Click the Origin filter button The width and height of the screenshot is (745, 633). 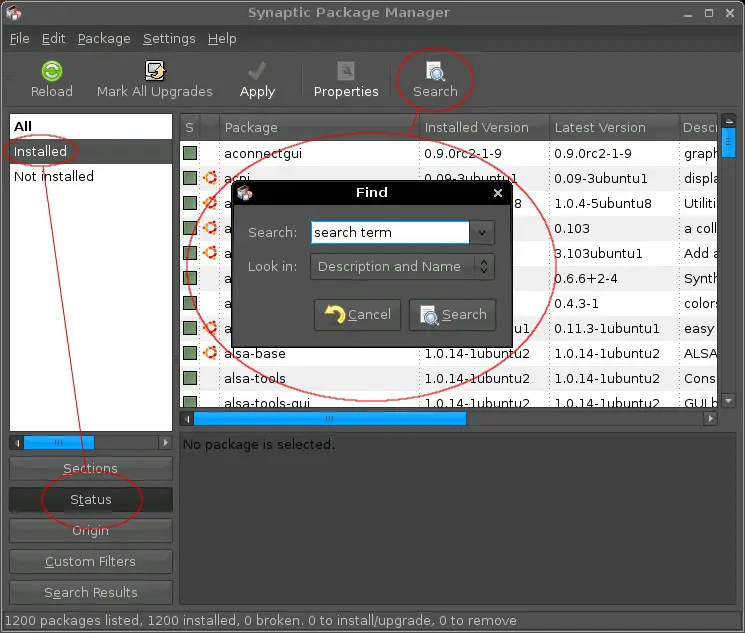pyautogui.click(x=91, y=530)
